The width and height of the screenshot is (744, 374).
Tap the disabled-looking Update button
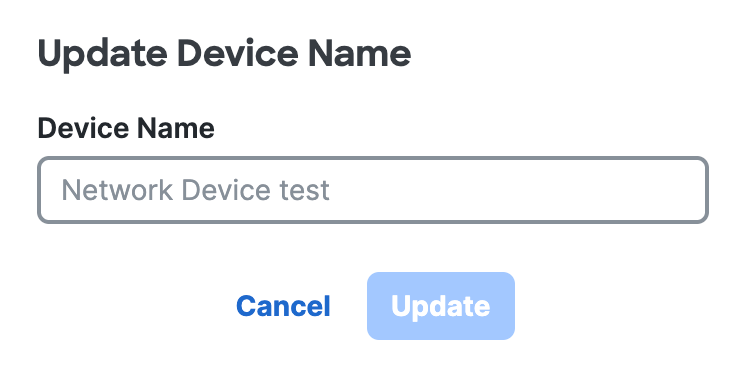[x=441, y=306]
